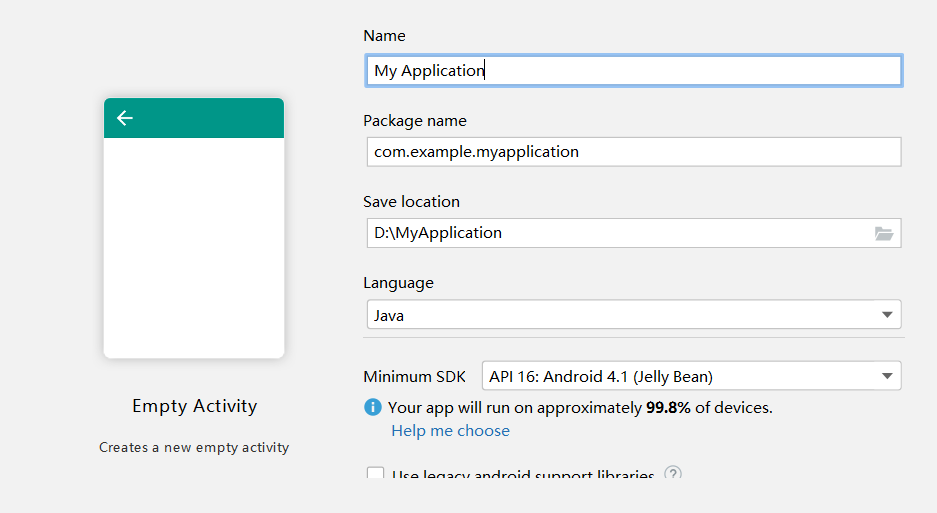Image resolution: width=937 pixels, height=513 pixels.
Task: Click the Package name text field
Action: 633,152
